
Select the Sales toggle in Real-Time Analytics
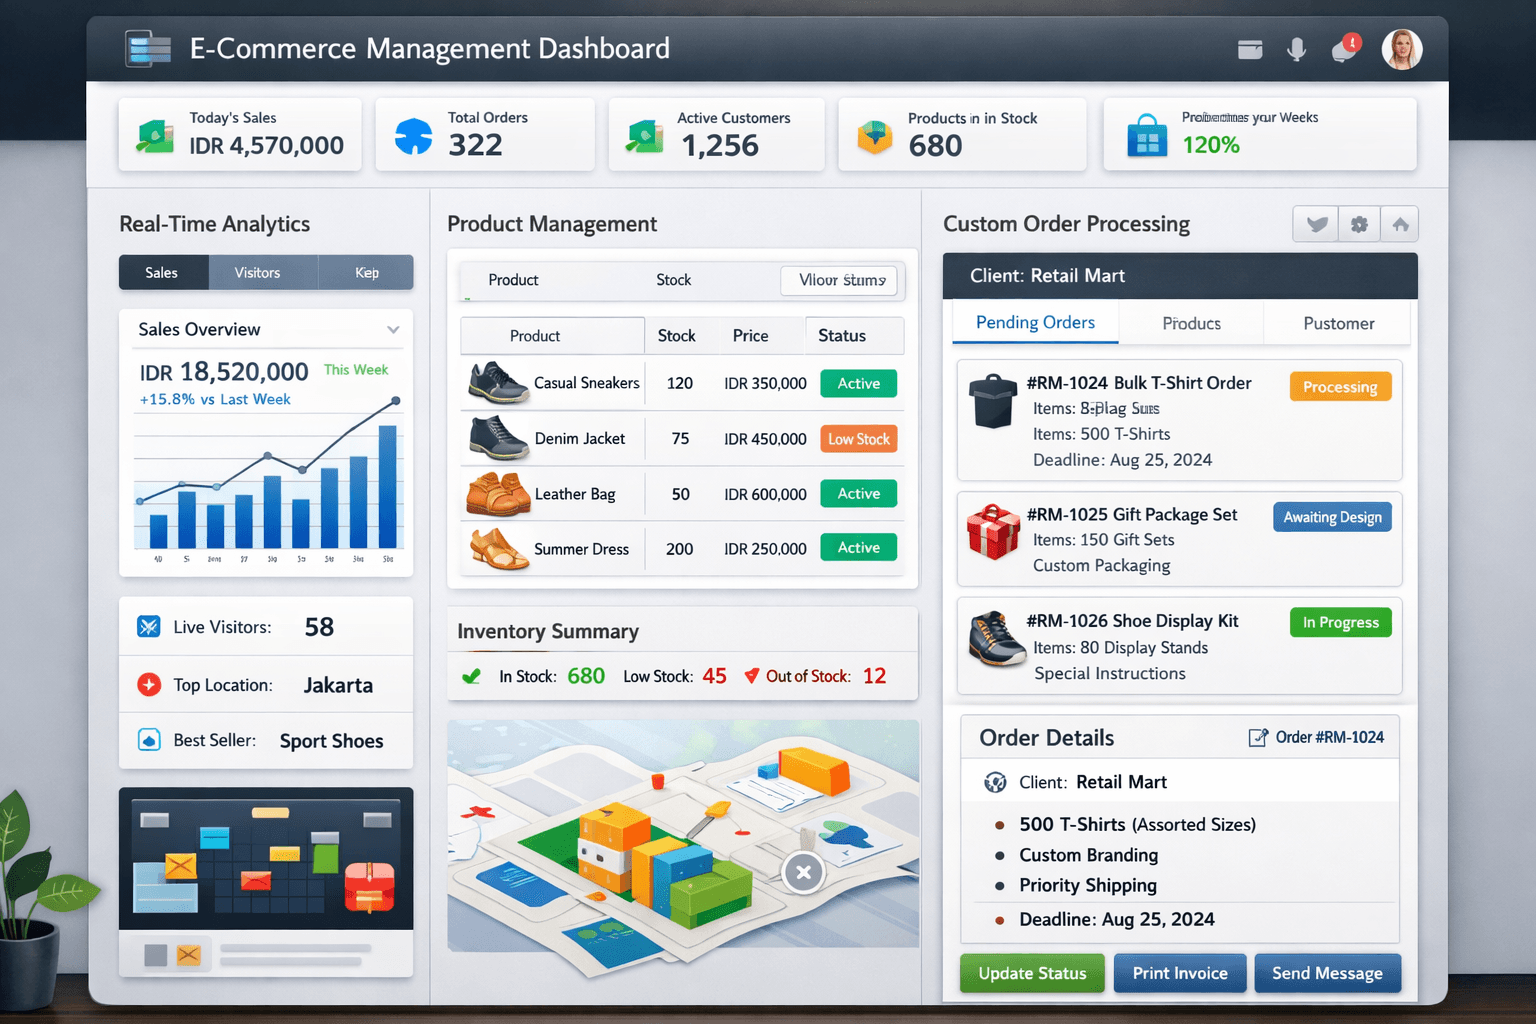click(x=163, y=271)
